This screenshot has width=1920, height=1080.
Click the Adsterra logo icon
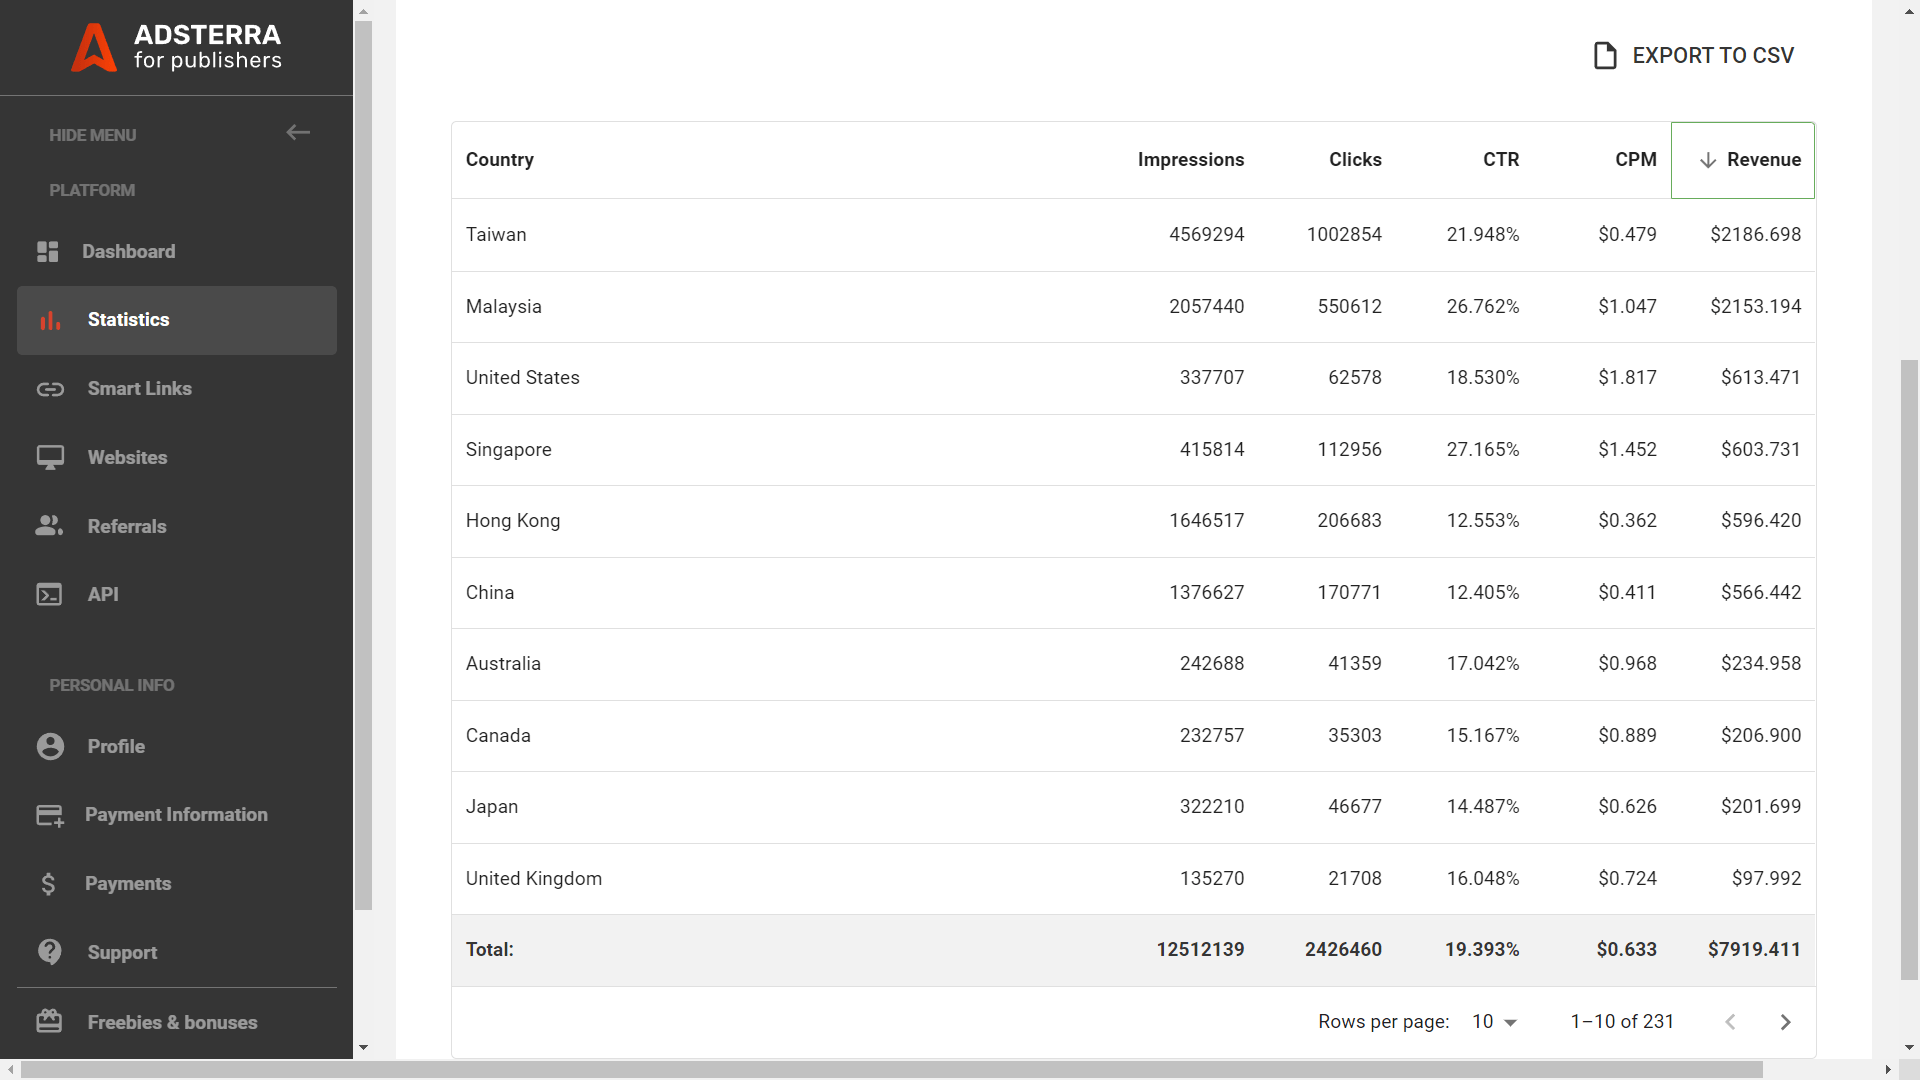[94, 47]
